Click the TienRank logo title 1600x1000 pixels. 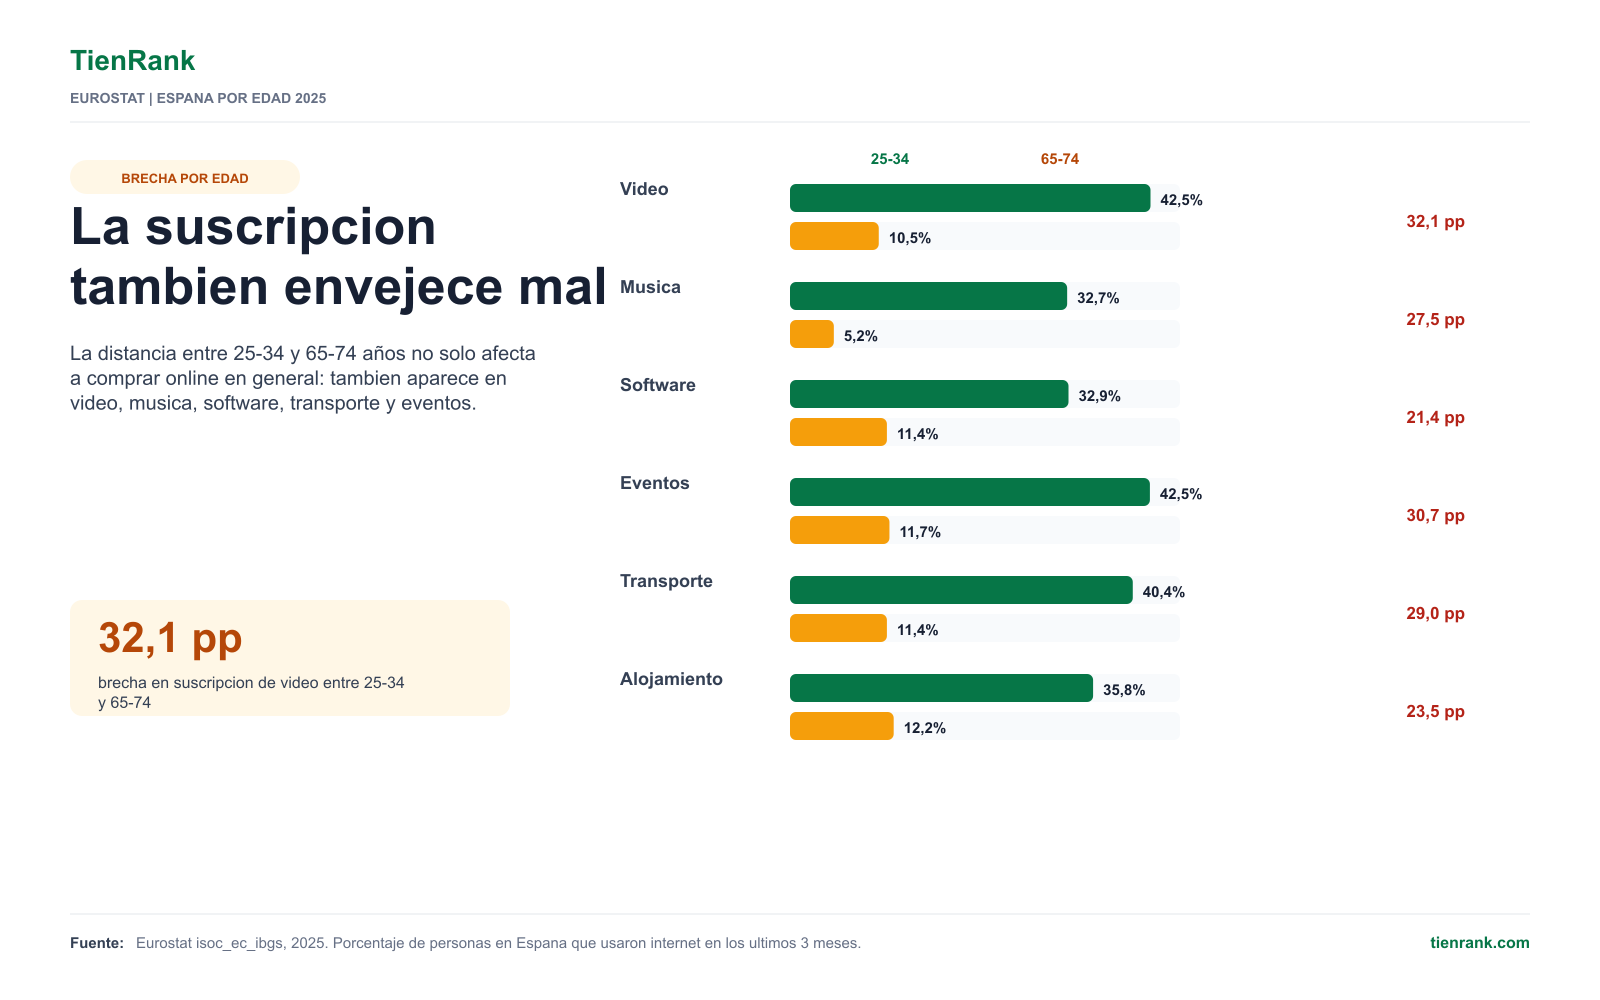132,61
